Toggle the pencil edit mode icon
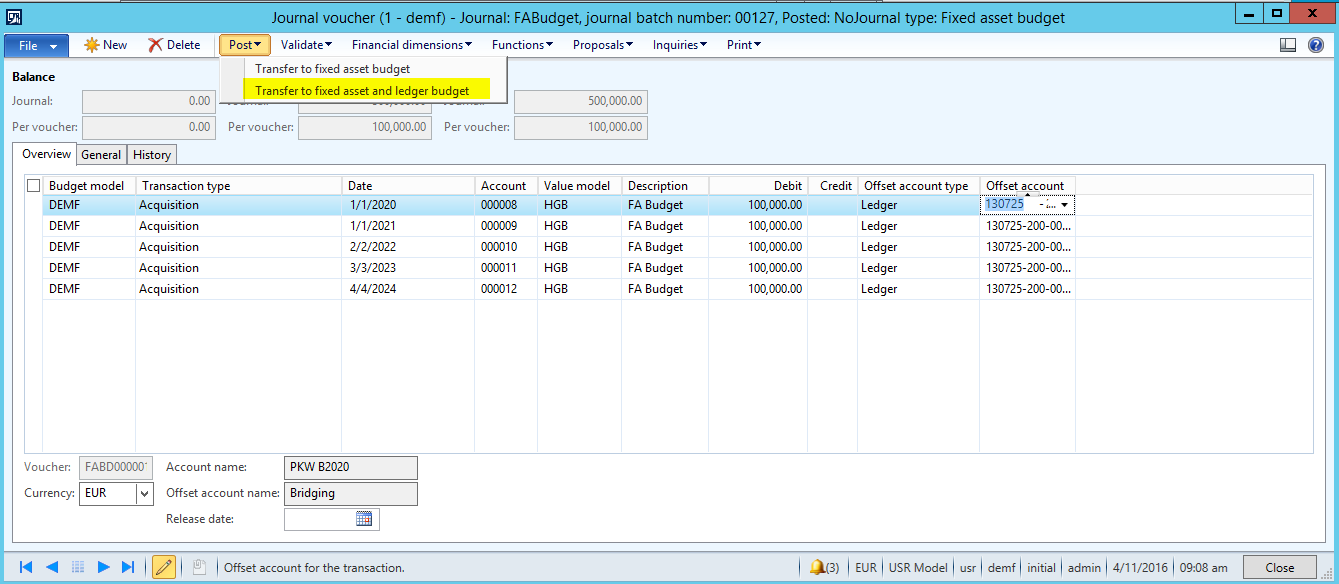The width and height of the screenshot is (1339, 584). pos(163,567)
